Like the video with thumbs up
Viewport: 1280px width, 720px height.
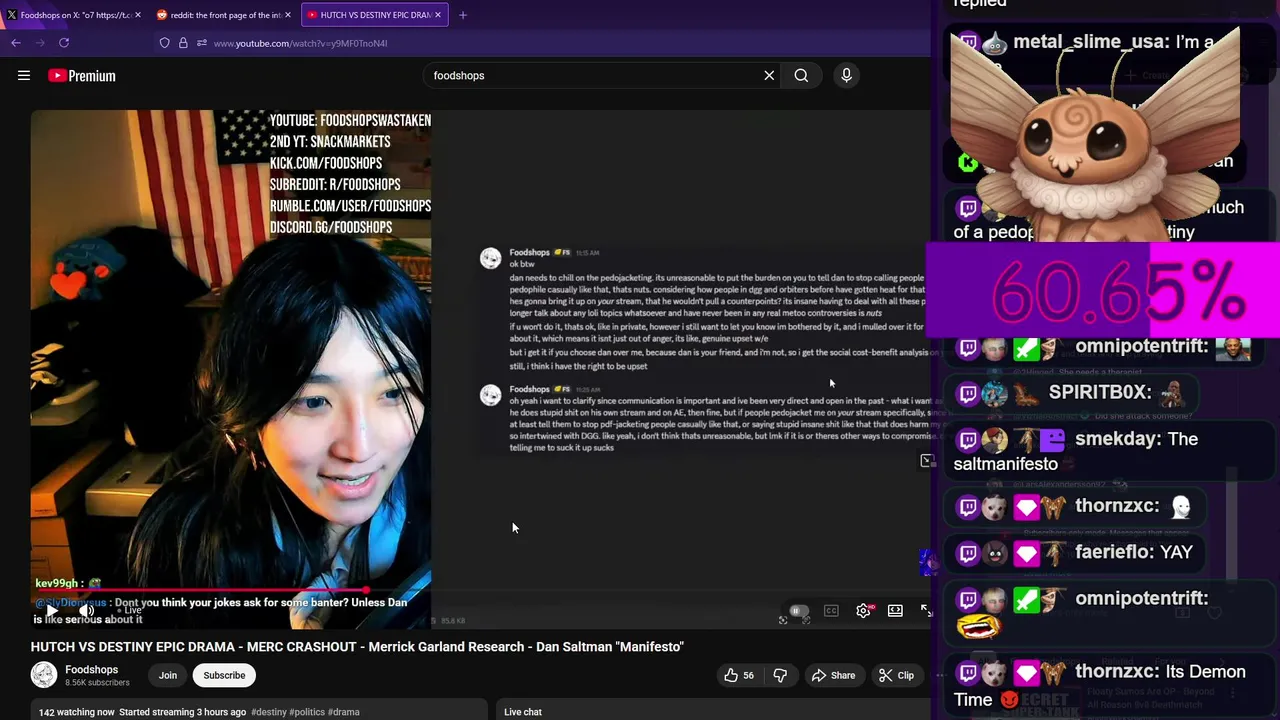pos(739,675)
